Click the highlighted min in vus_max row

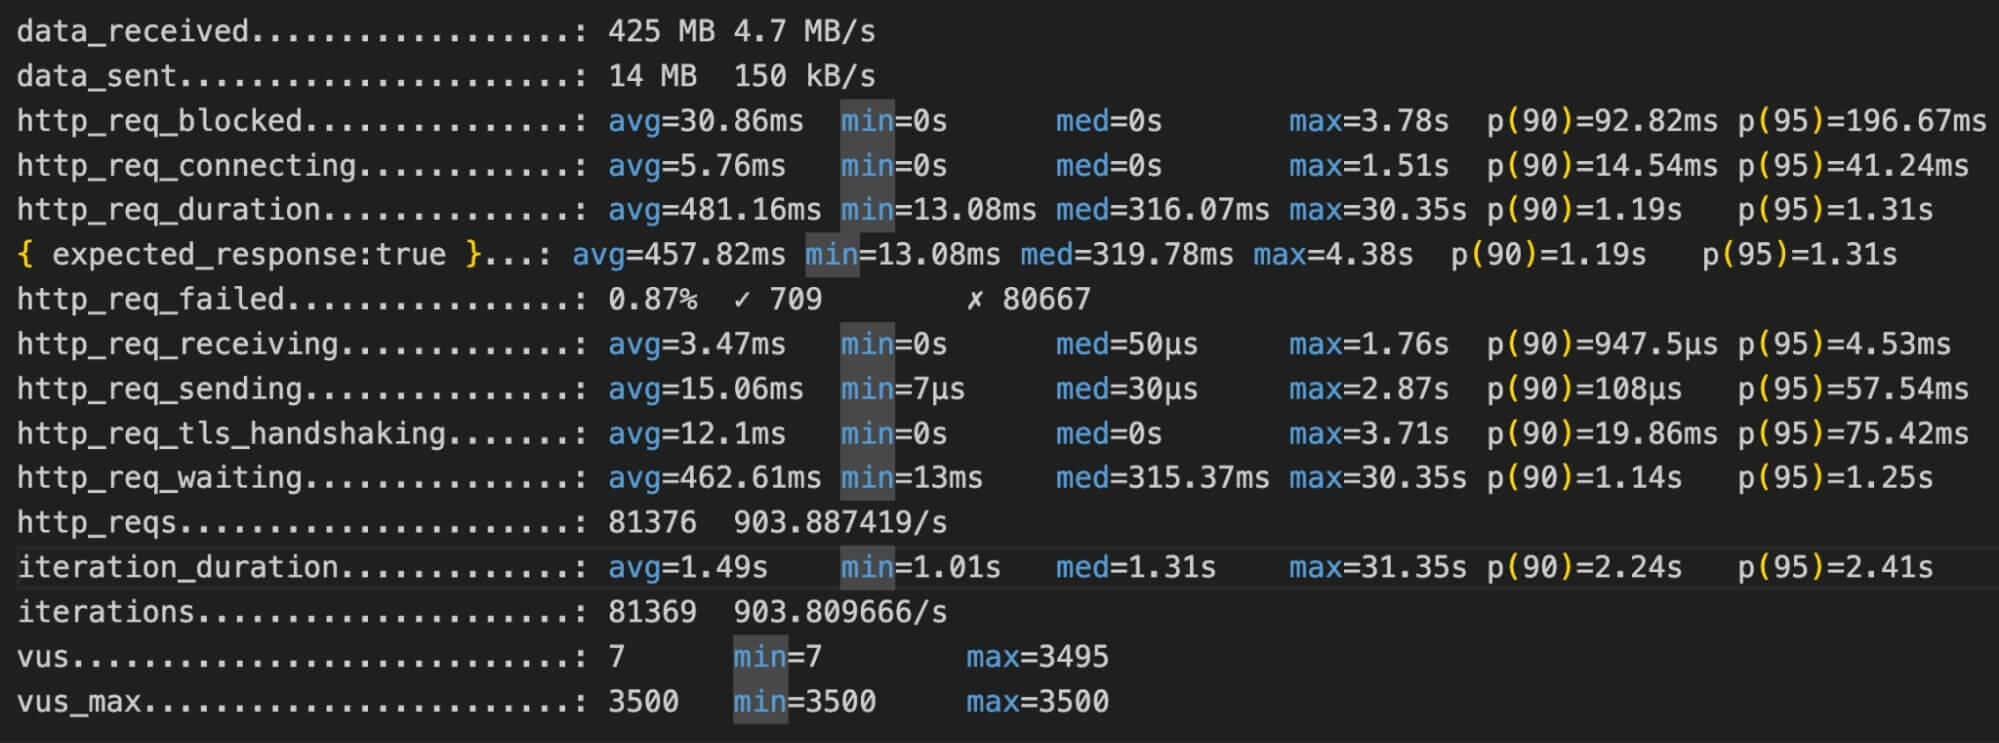[x=759, y=701]
